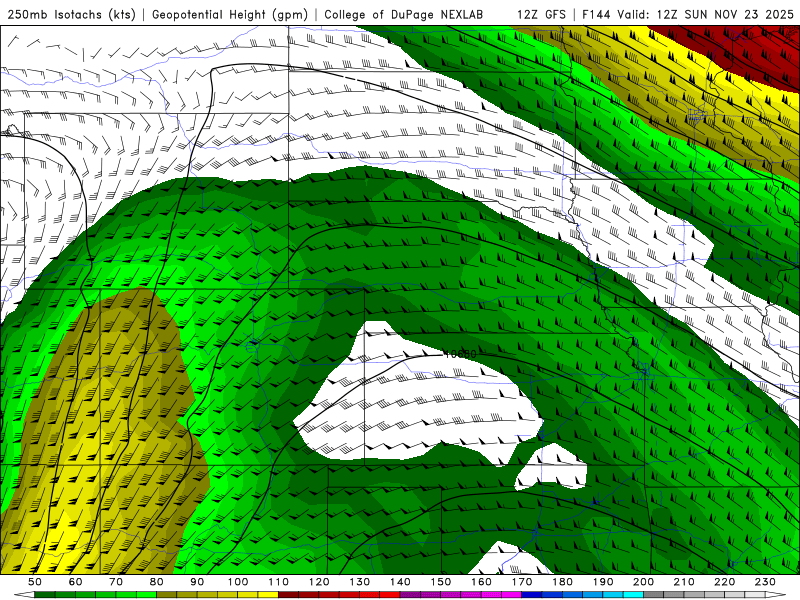Click the dark red swatch starting at 110
The width and height of the screenshot is (800, 600).
[x=288, y=595]
